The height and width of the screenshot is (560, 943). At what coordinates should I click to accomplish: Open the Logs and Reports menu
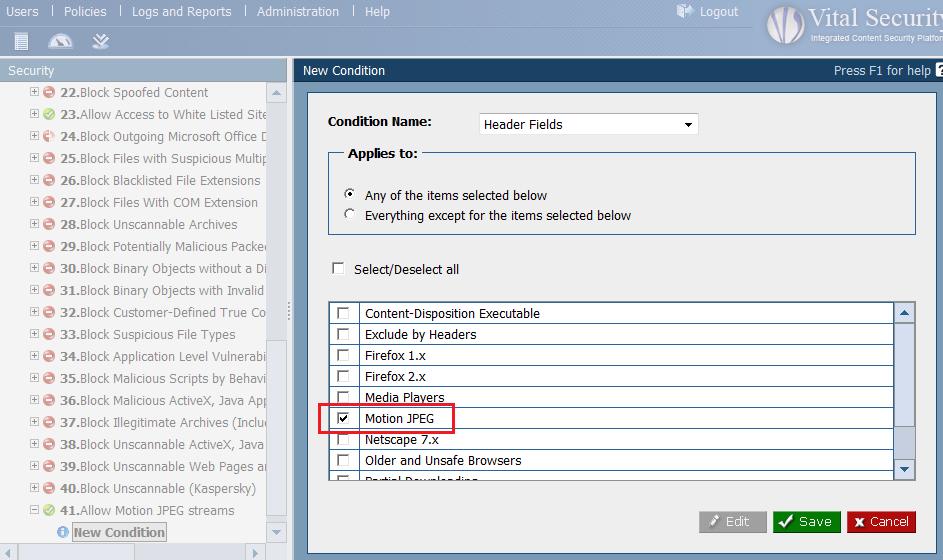(181, 11)
